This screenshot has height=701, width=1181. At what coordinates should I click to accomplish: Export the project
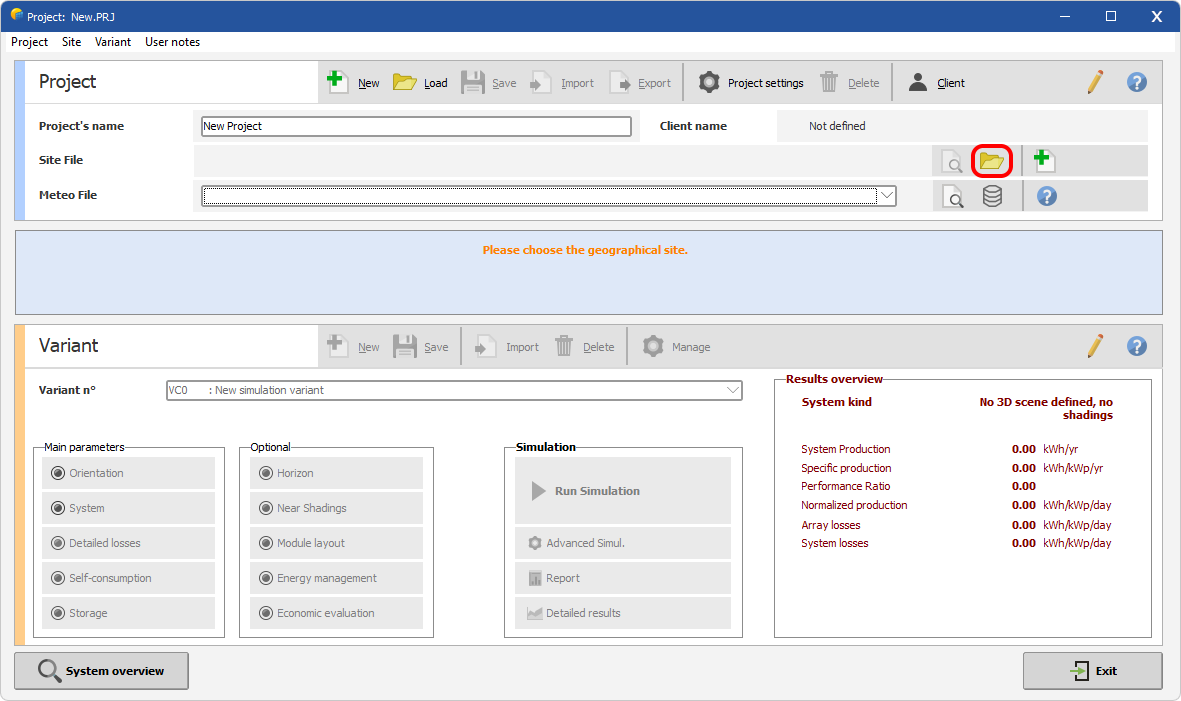click(639, 82)
